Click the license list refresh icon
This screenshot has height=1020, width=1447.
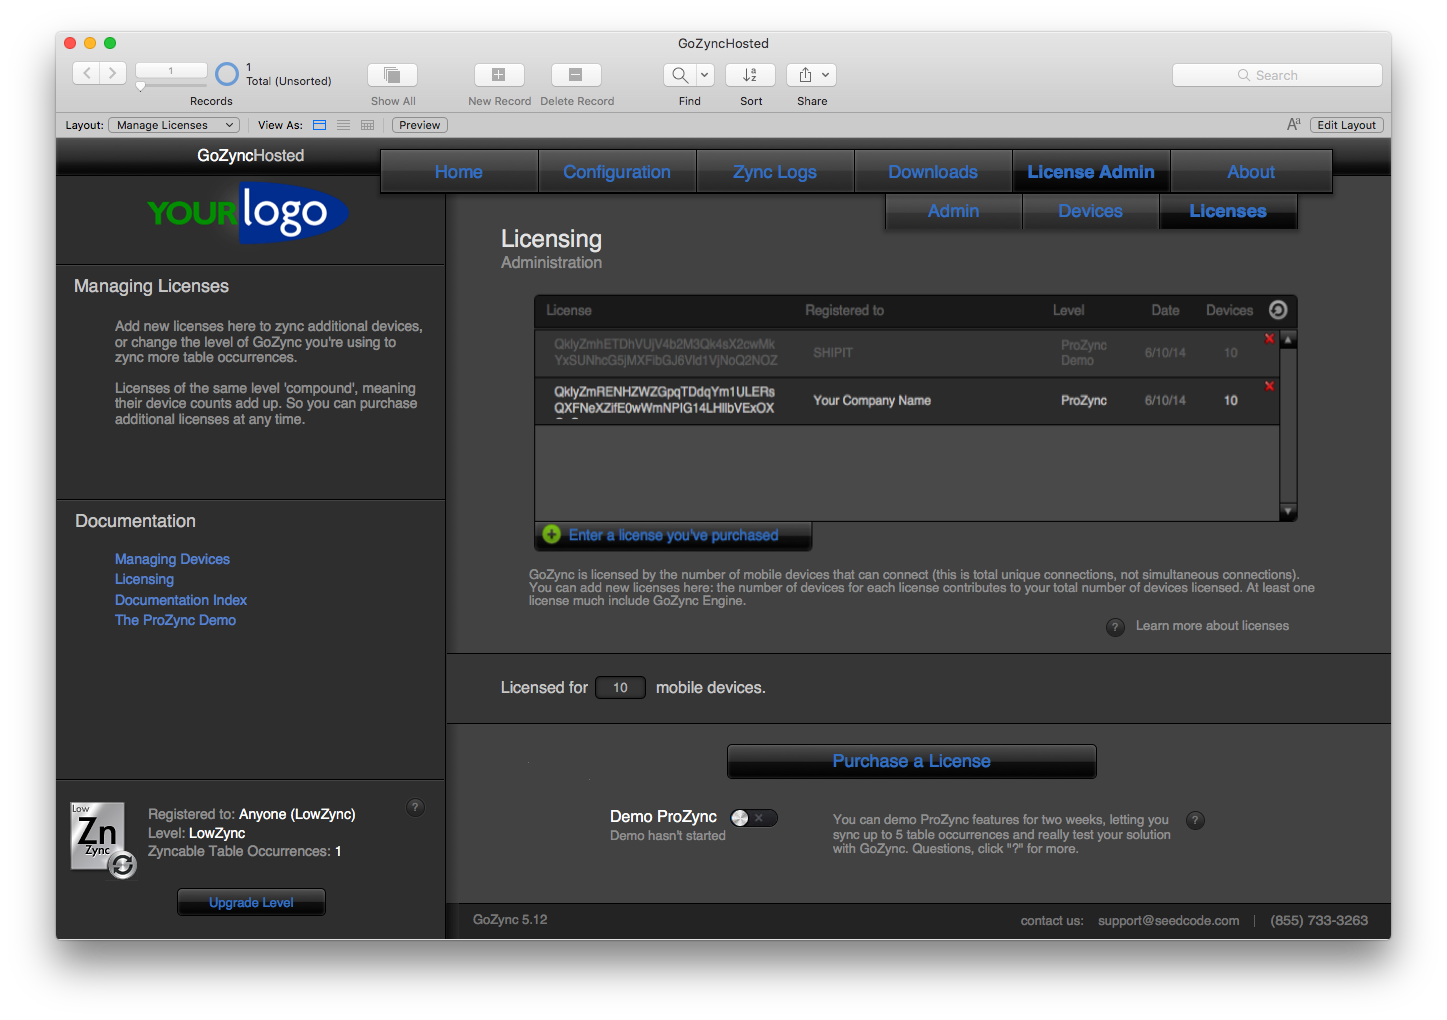point(1278,310)
